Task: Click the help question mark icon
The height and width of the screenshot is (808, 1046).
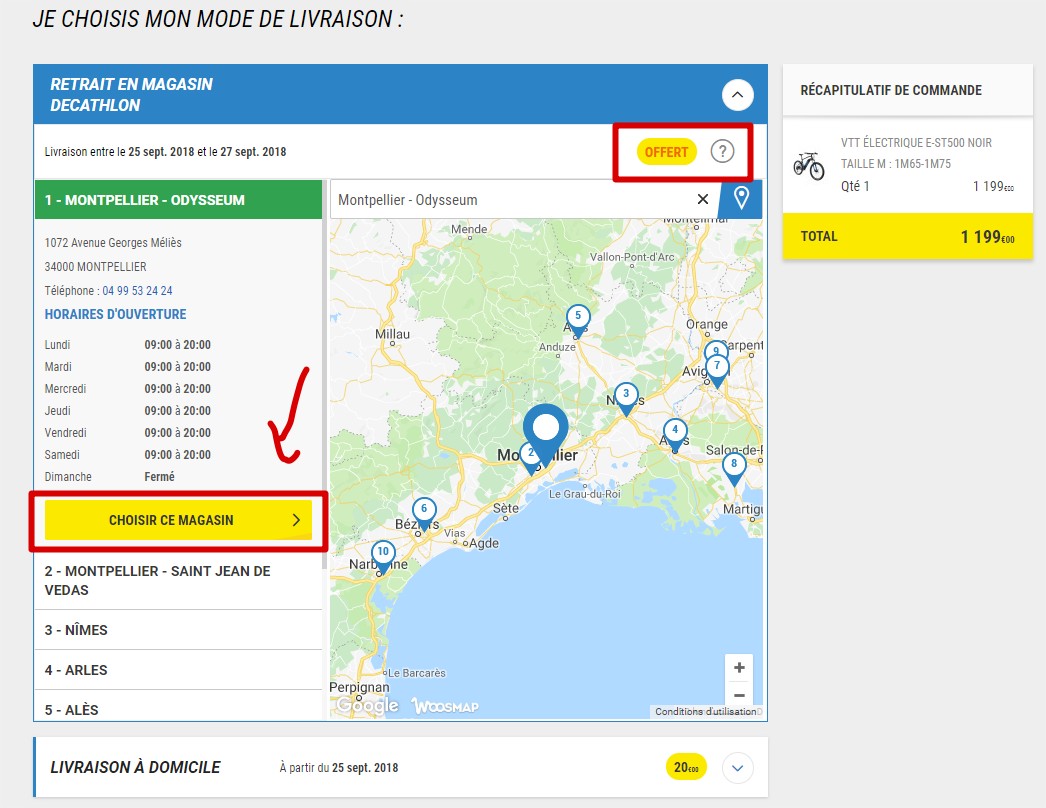Action: [722, 152]
